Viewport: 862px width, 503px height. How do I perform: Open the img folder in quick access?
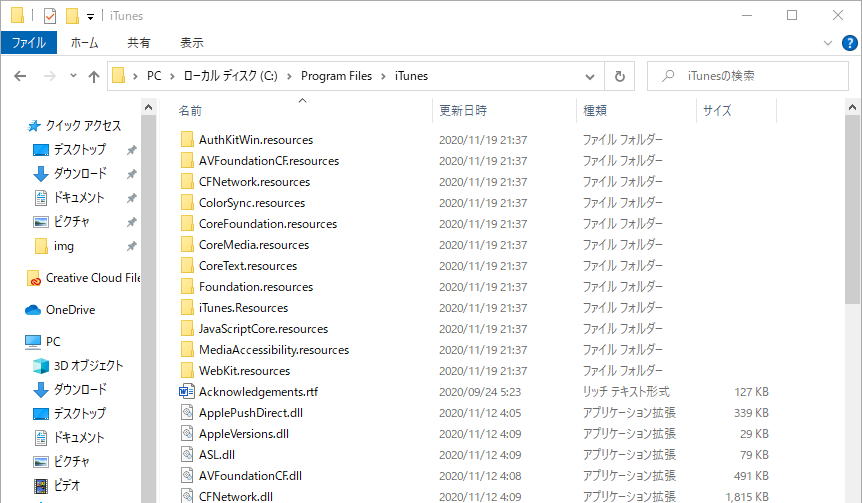[x=63, y=246]
